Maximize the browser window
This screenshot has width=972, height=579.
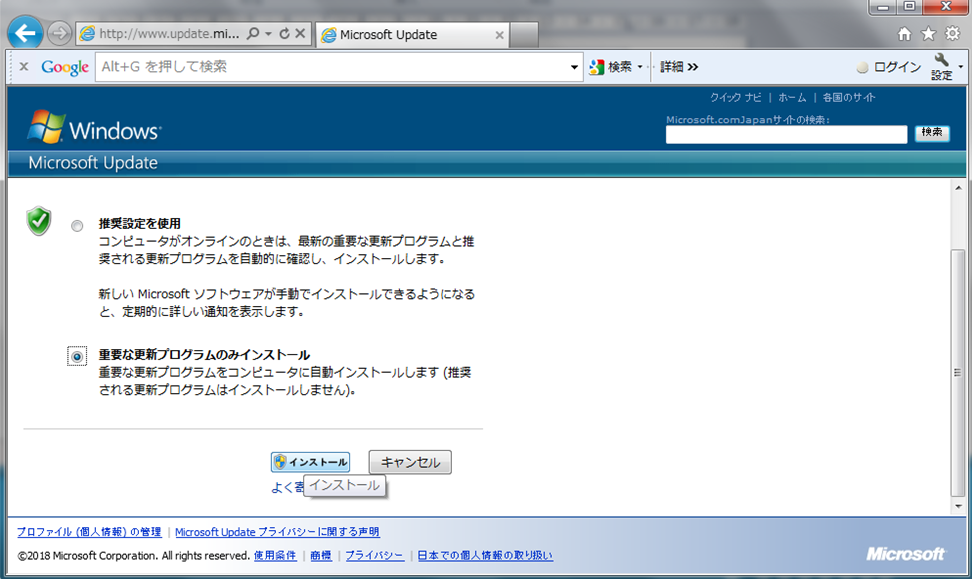pyautogui.click(x=909, y=7)
